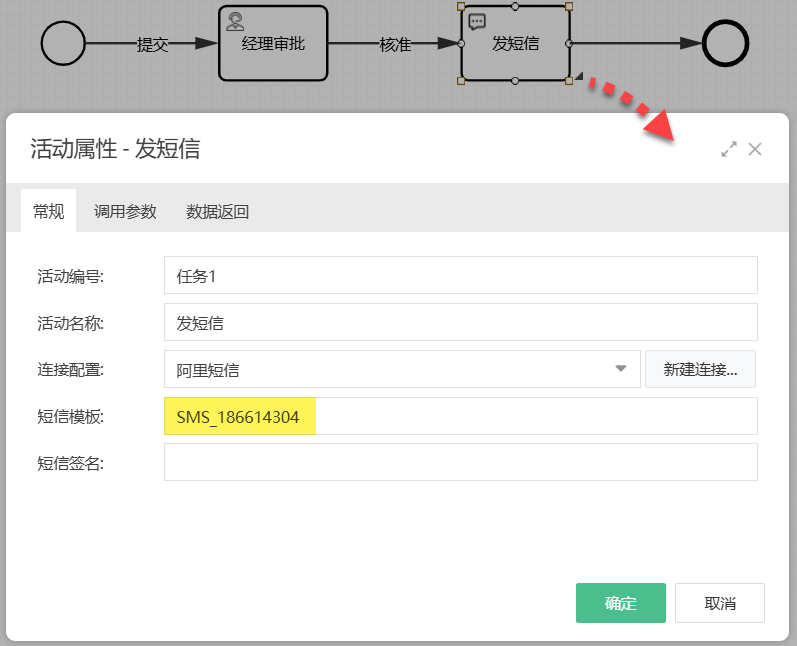Click the user icon on 经理审批 task

(x=236, y=20)
